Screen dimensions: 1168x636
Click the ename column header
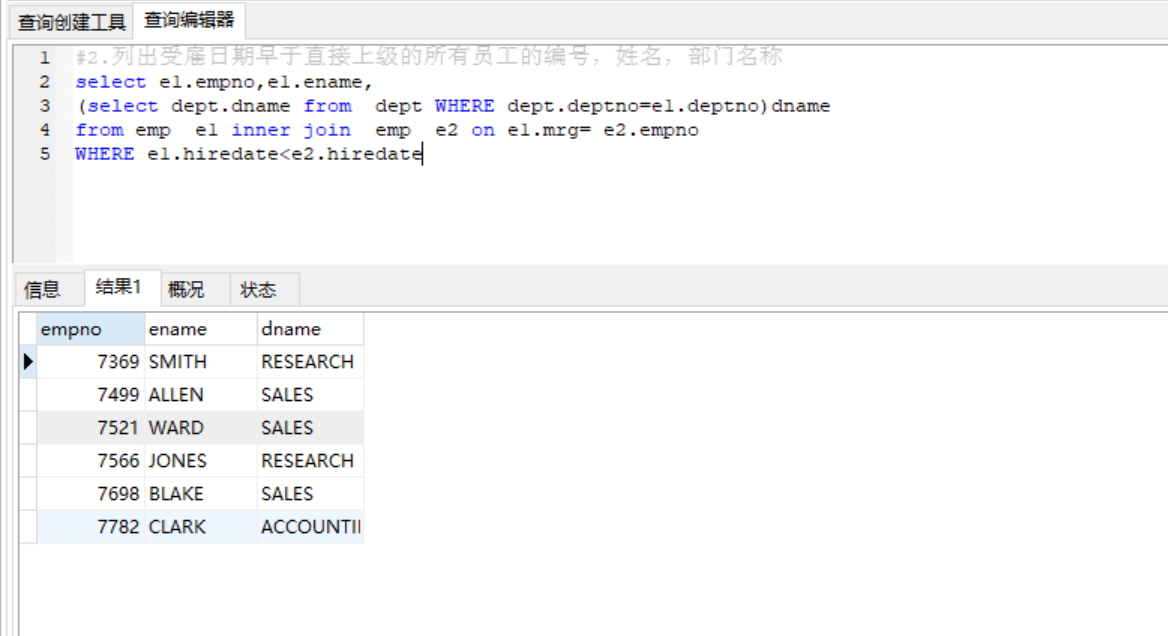pos(200,329)
